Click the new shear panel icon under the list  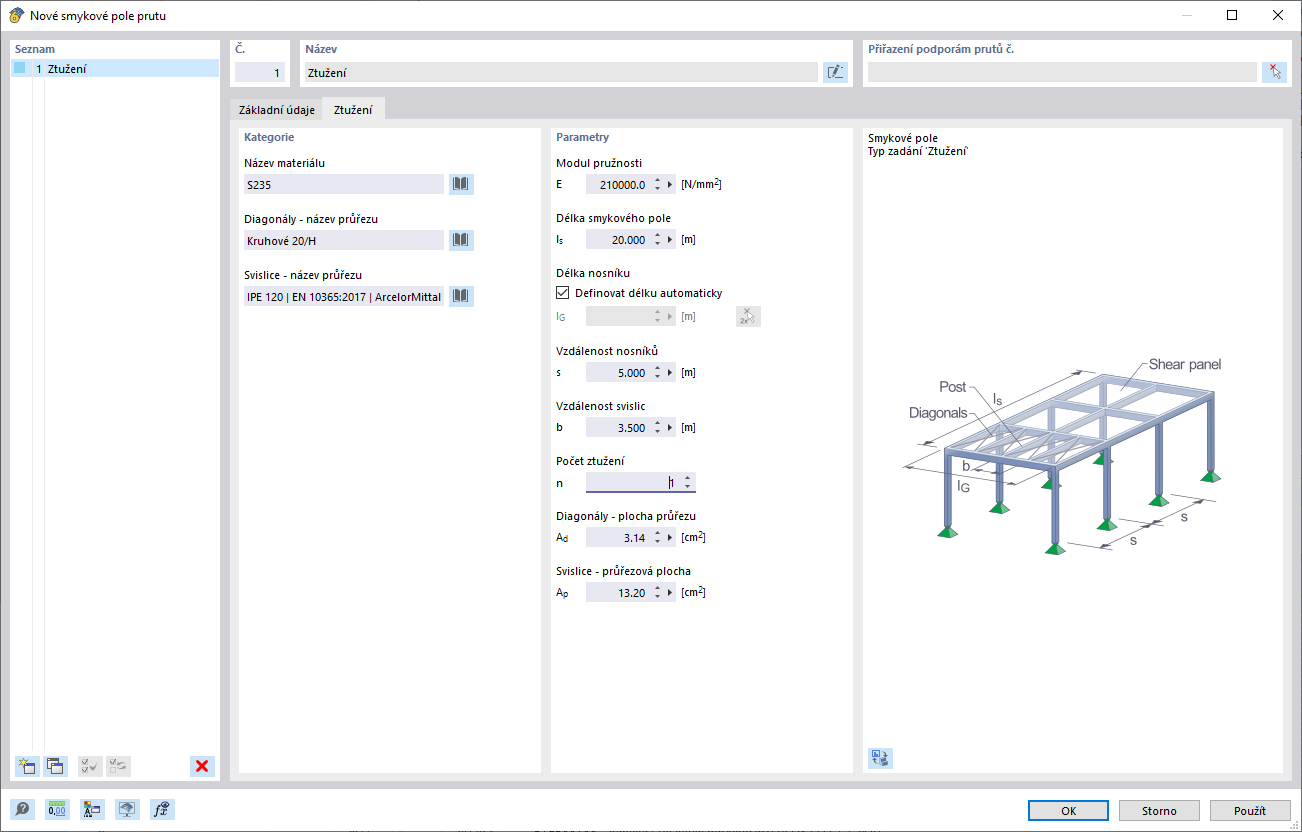click(26, 766)
